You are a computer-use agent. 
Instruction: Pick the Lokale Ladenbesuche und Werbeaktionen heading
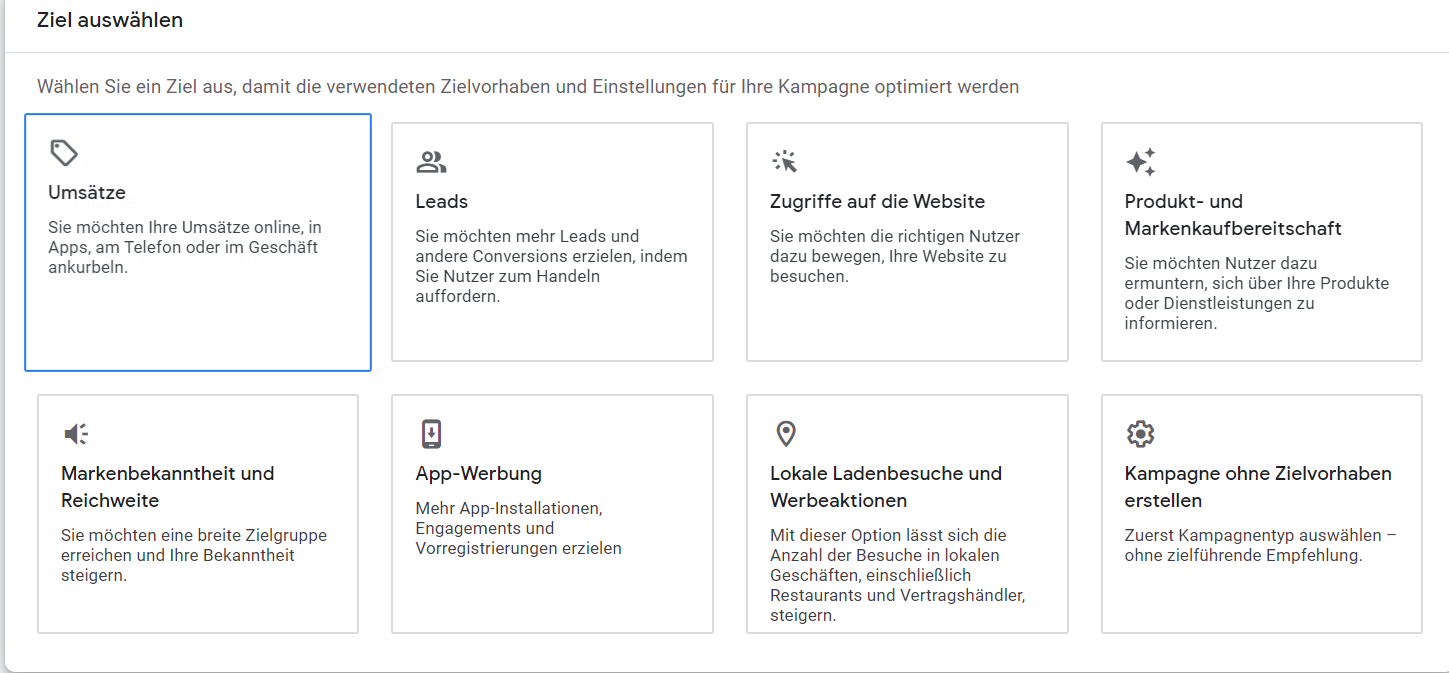(x=886, y=487)
